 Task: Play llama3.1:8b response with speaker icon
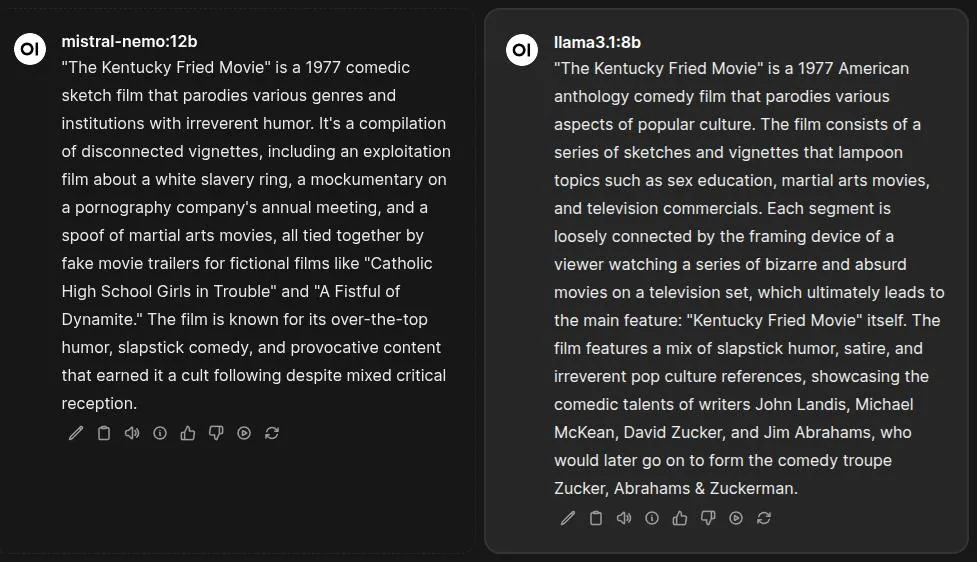[x=624, y=518]
